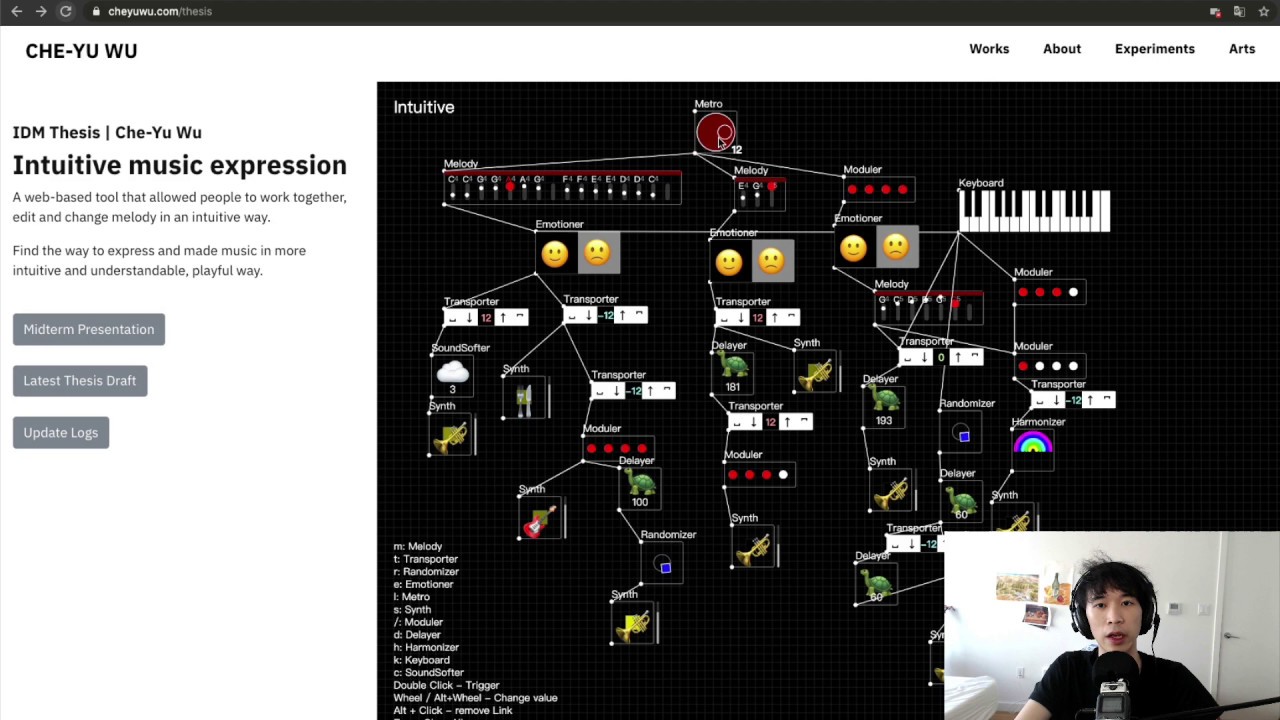1280x720 pixels.
Task: Toggle white dot of Moduler directly below Keyboard
Action: coord(1073,292)
